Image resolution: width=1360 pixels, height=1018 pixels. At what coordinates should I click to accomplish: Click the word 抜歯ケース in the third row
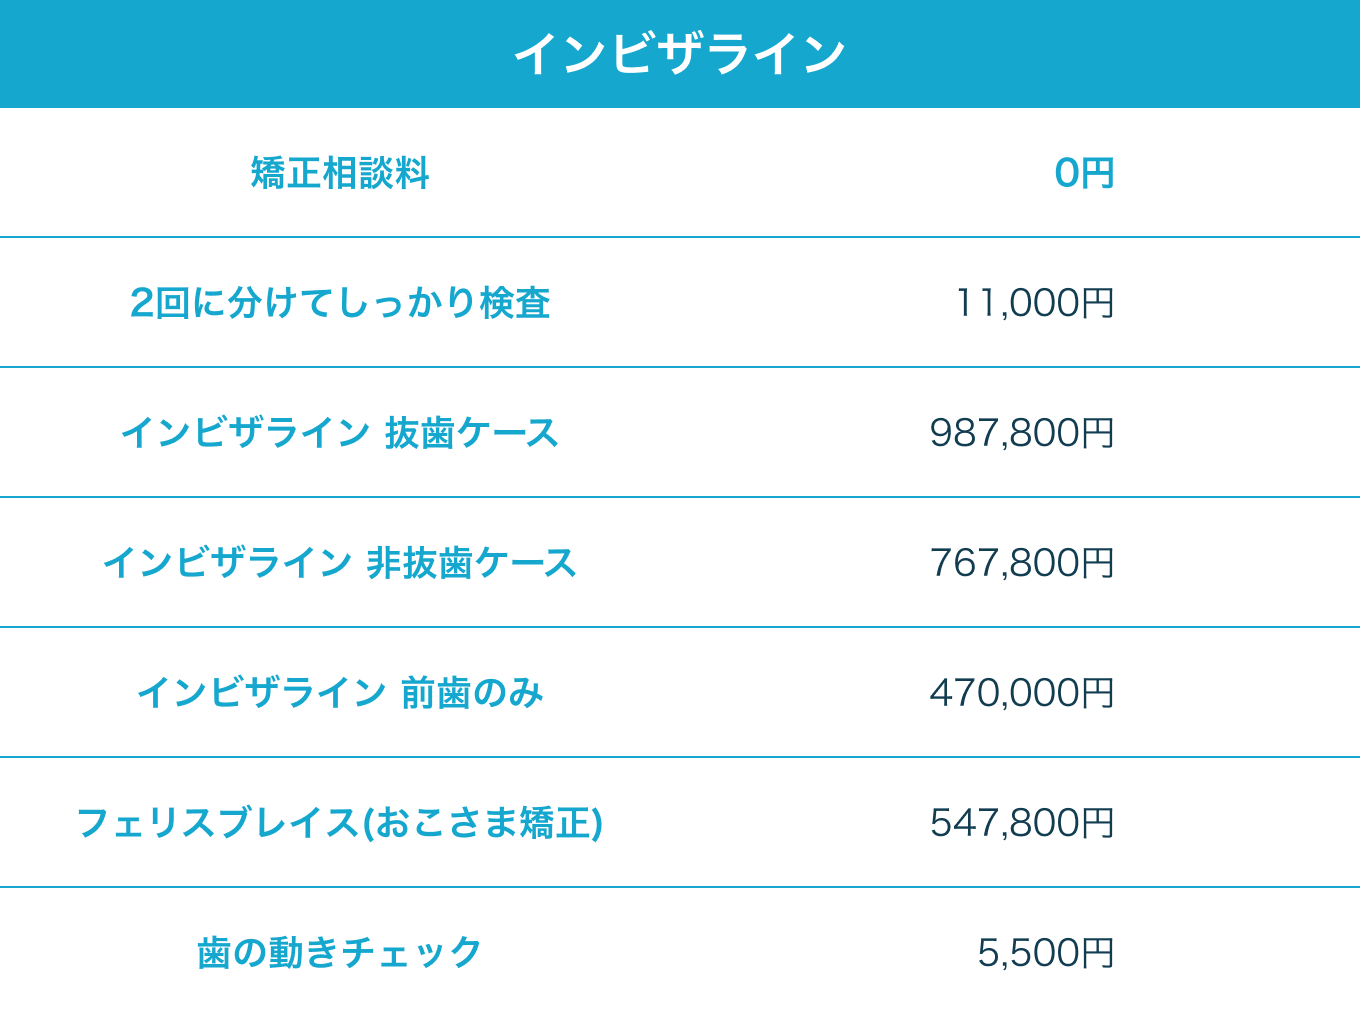472,433
